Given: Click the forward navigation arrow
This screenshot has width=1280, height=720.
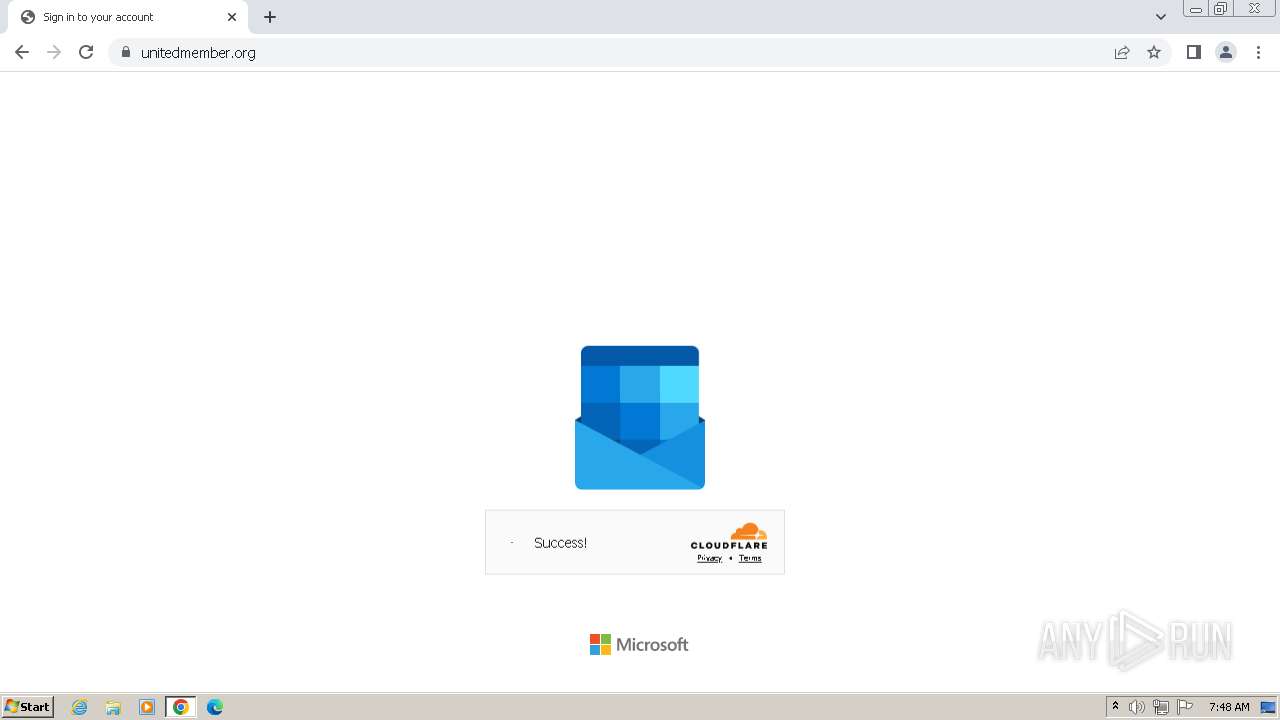Looking at the screenshot, I should [x=54, y=52].
